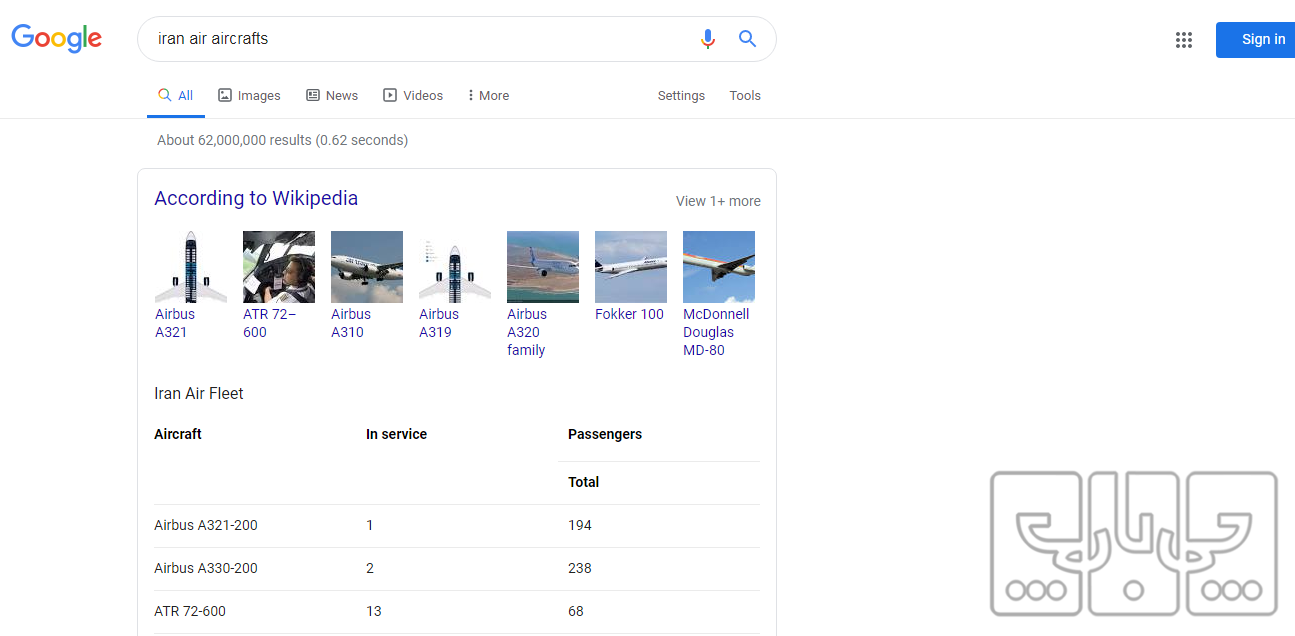Click the ATR 72-600 cockpit thumbnail
The image size is (1295, 636).
tap(279, 267)
